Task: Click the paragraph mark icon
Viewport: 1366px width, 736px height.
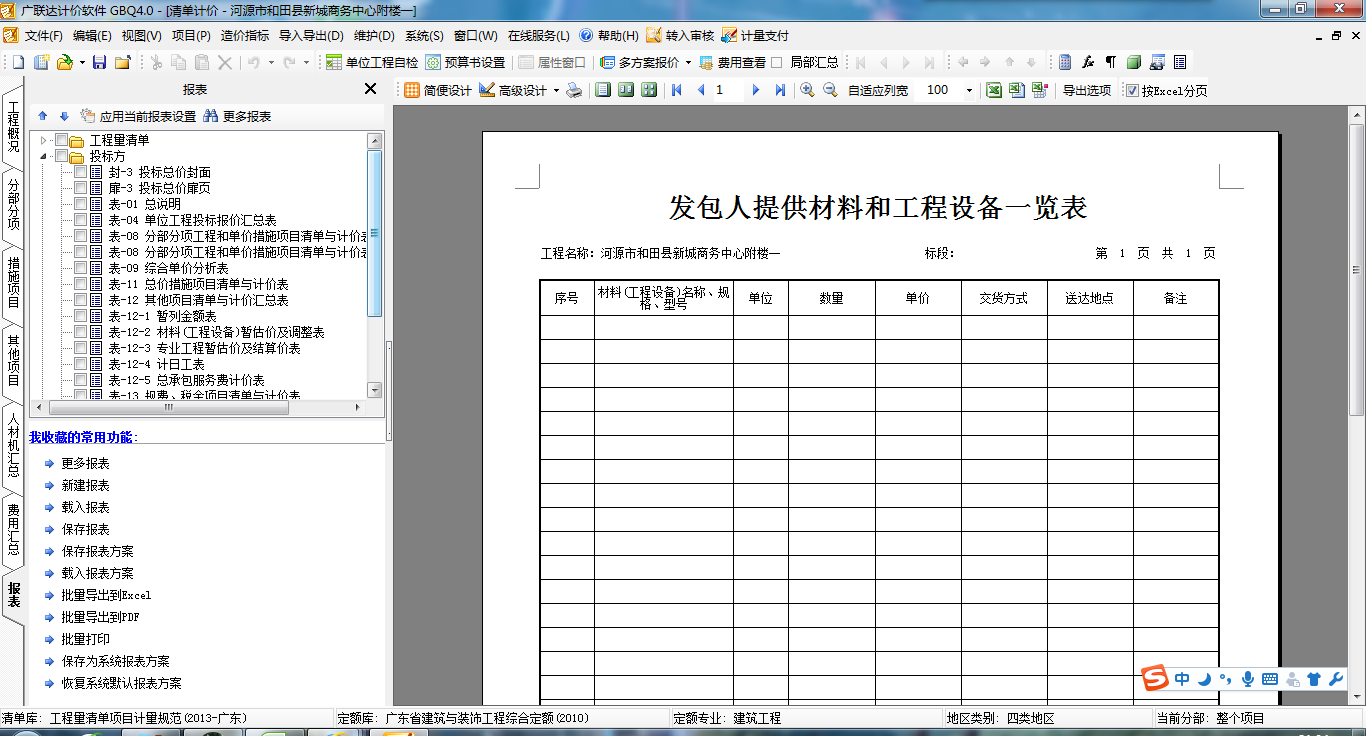Action: click(1110, 62)
